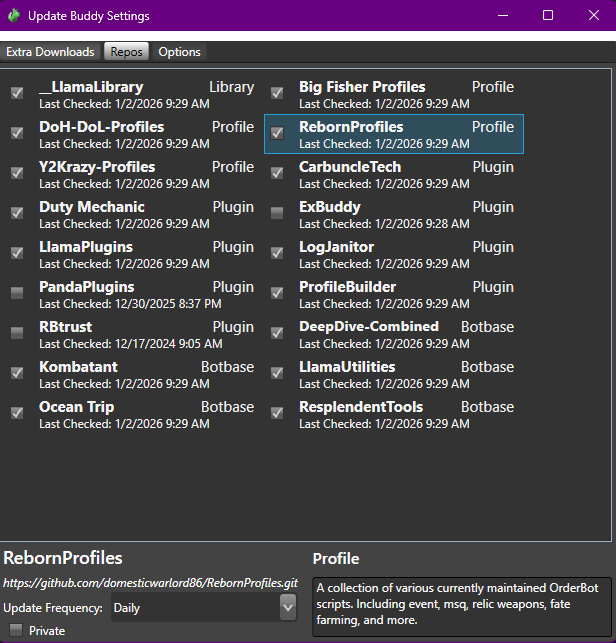Enable the RBtrust plugin checkbox

tap(17, 333)
